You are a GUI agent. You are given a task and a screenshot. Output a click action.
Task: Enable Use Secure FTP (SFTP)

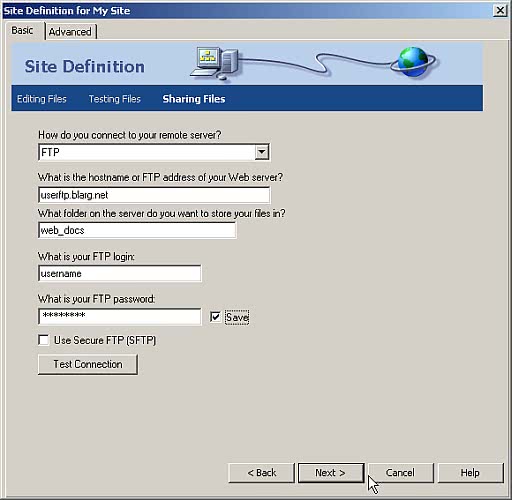pyautogui.click(x=44, y=340)
